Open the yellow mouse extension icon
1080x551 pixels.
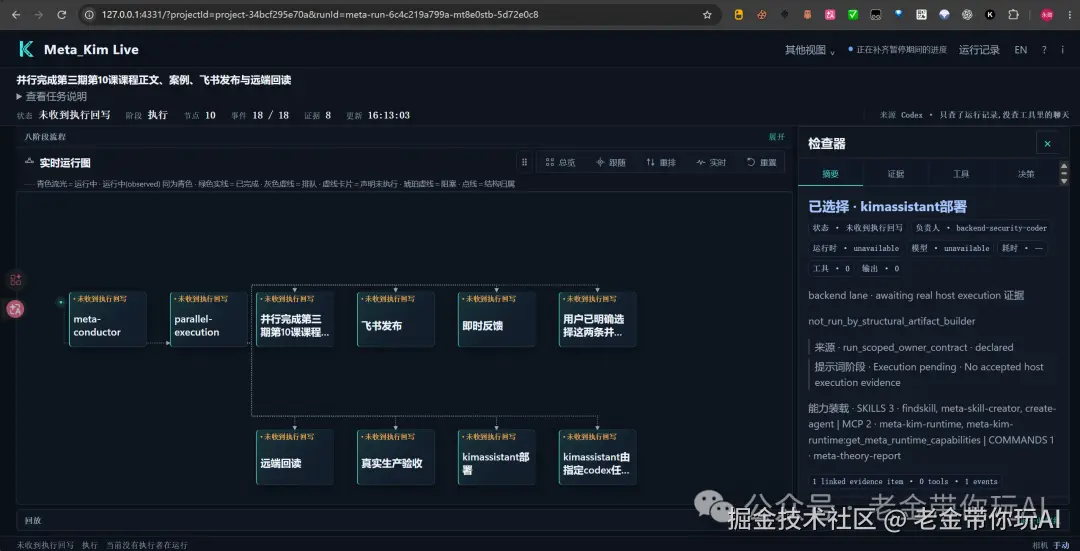tap(738, 14)
